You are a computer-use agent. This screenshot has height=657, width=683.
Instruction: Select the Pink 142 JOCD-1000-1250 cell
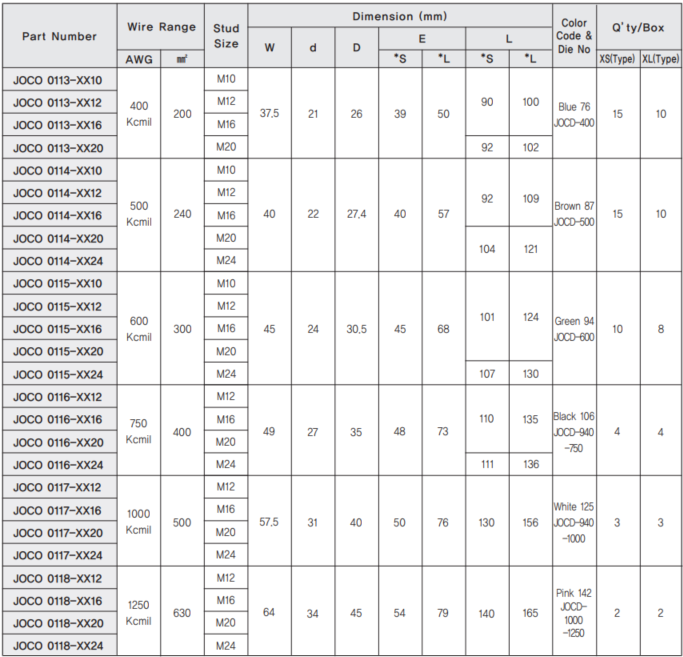point(574,613)
